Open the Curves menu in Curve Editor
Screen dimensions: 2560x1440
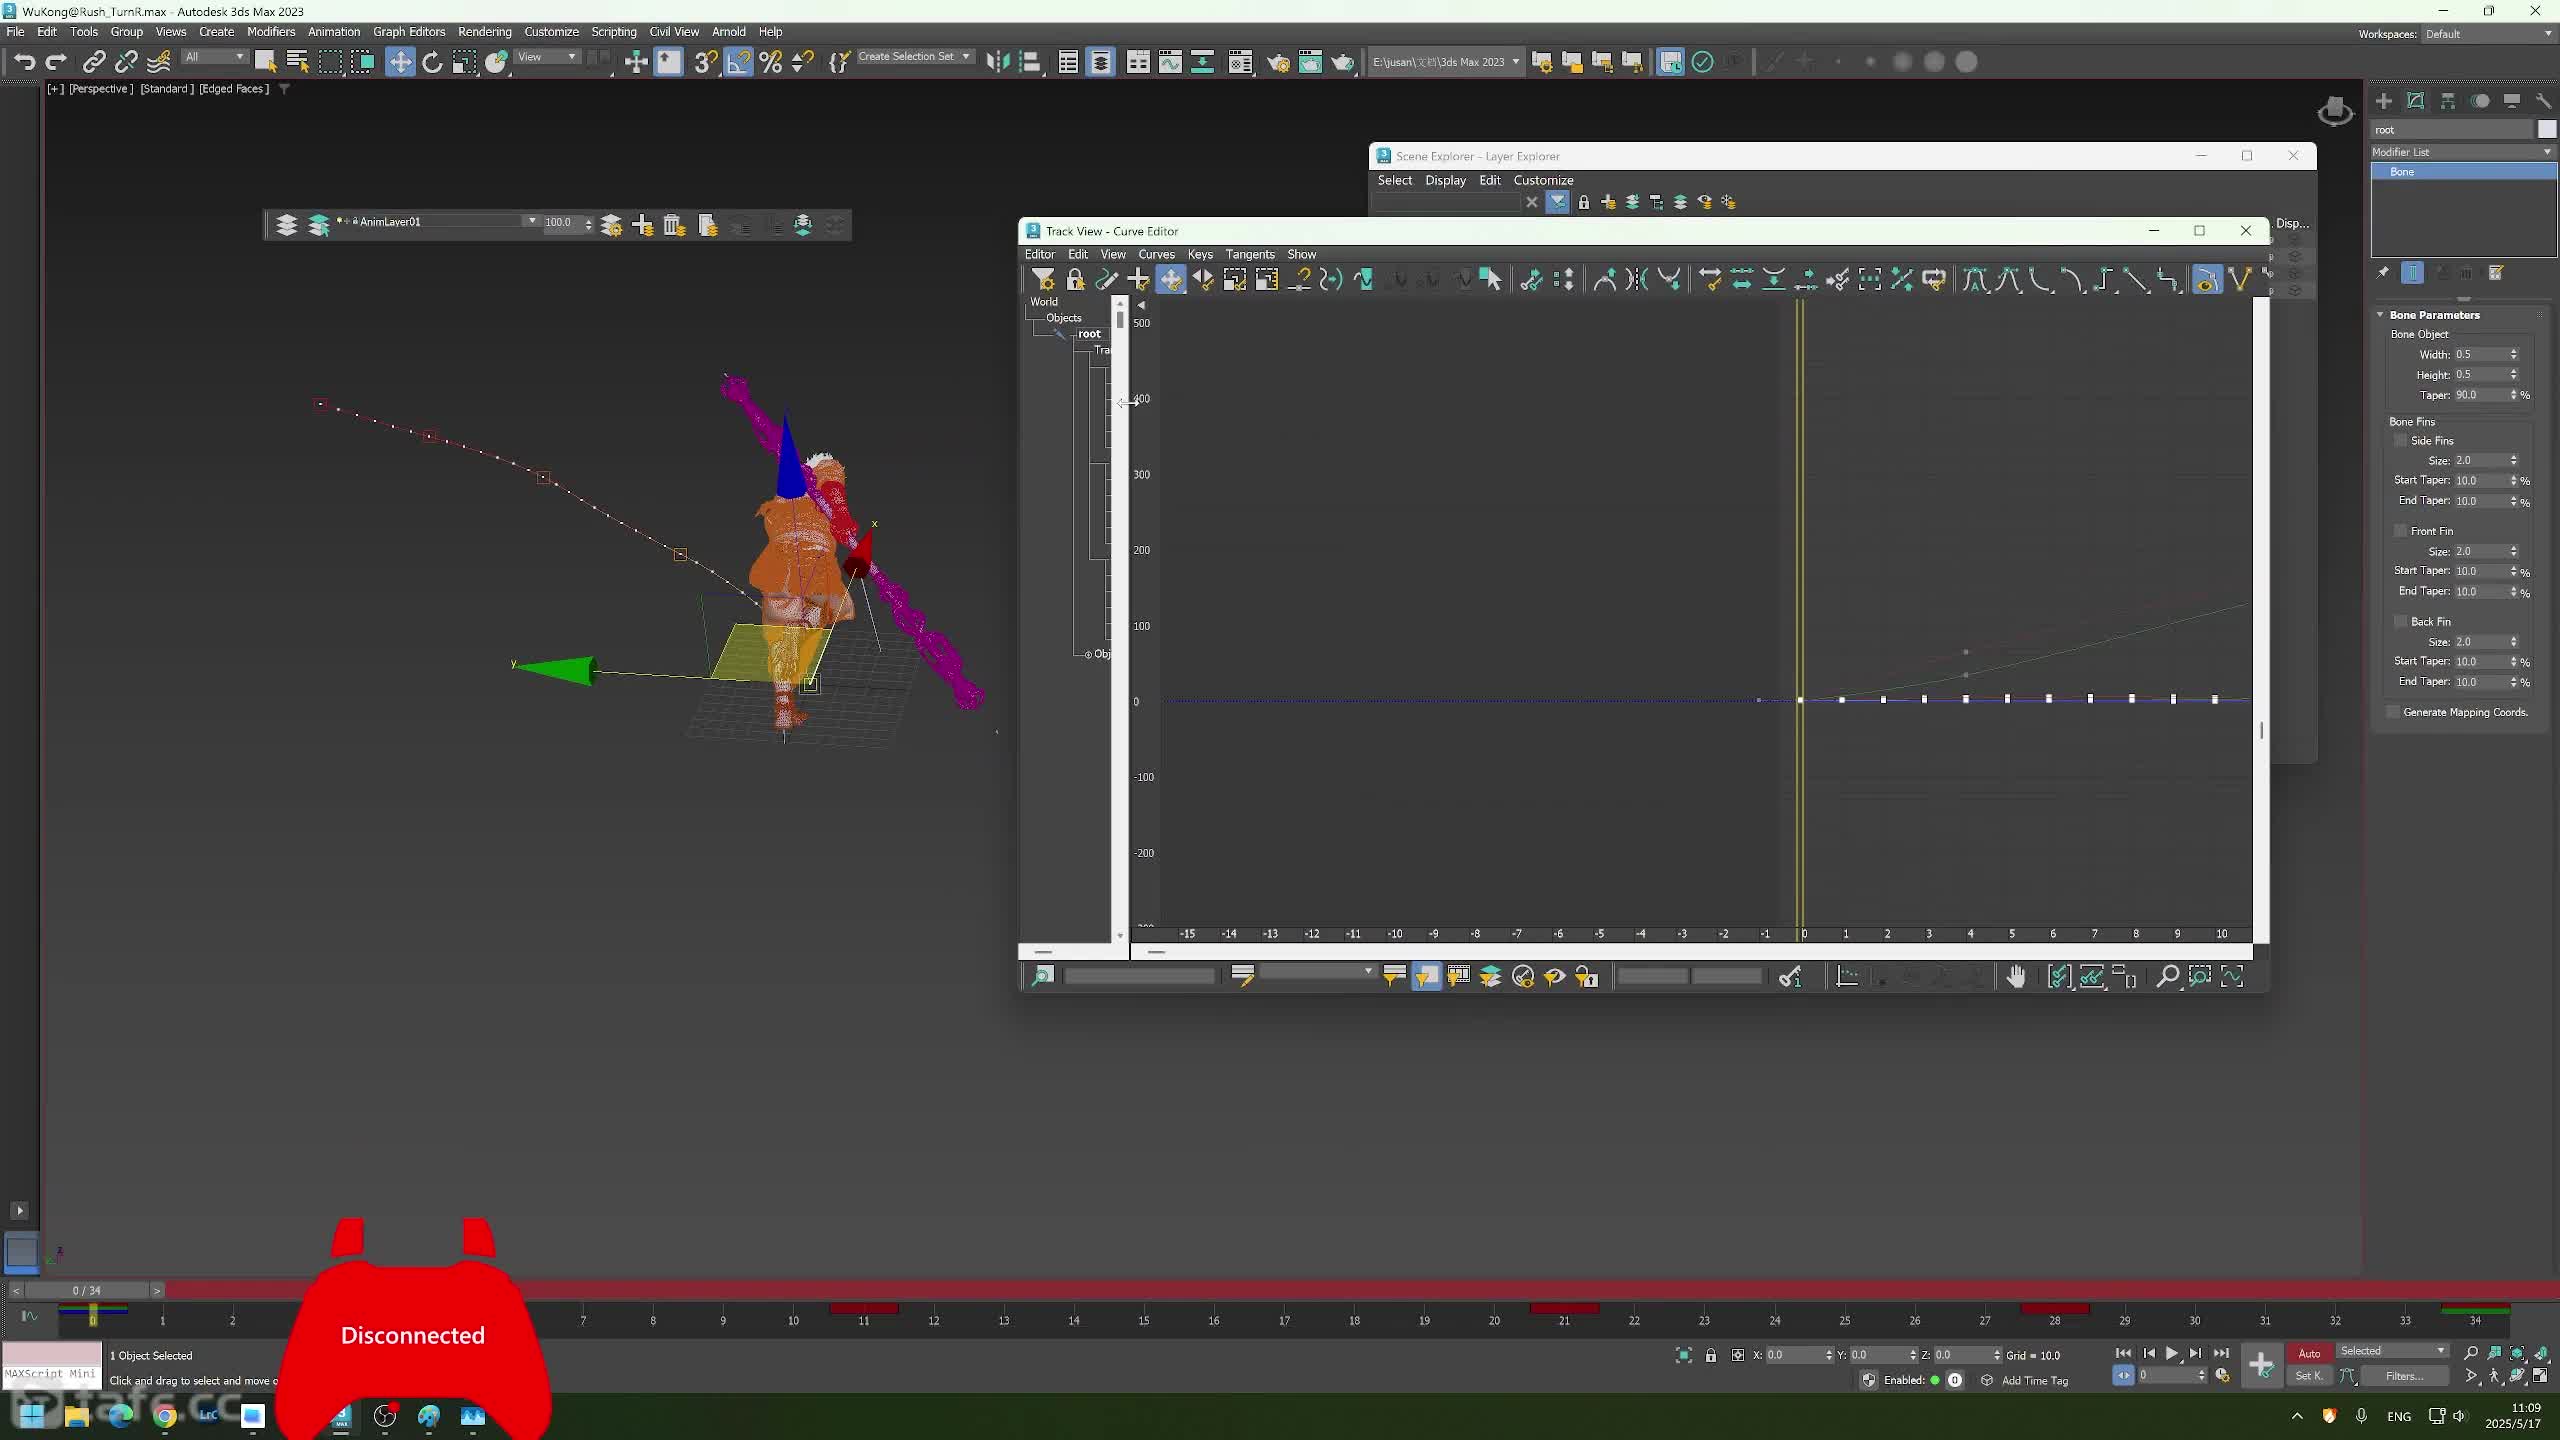click(x=1156, y=254)
